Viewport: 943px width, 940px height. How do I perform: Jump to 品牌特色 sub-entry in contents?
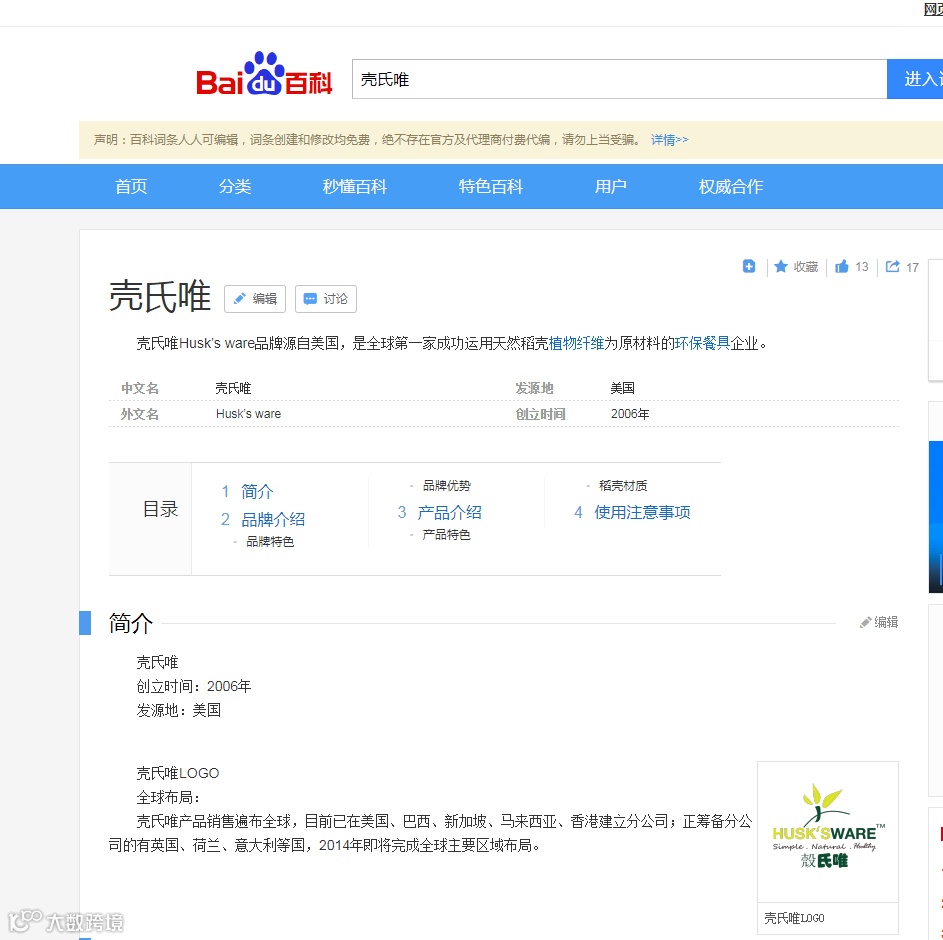click(270, 542)
